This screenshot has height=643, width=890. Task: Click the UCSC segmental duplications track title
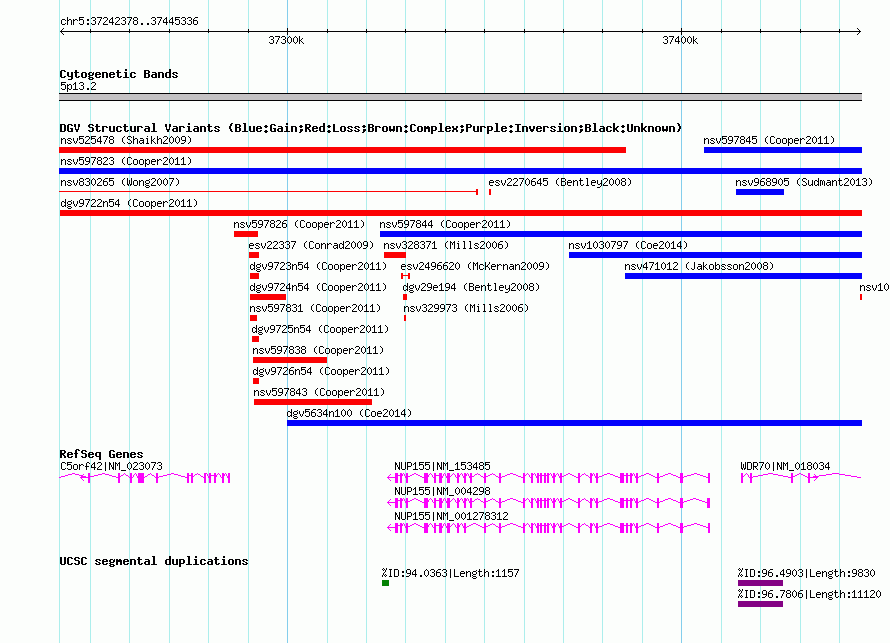pos(154,561)
